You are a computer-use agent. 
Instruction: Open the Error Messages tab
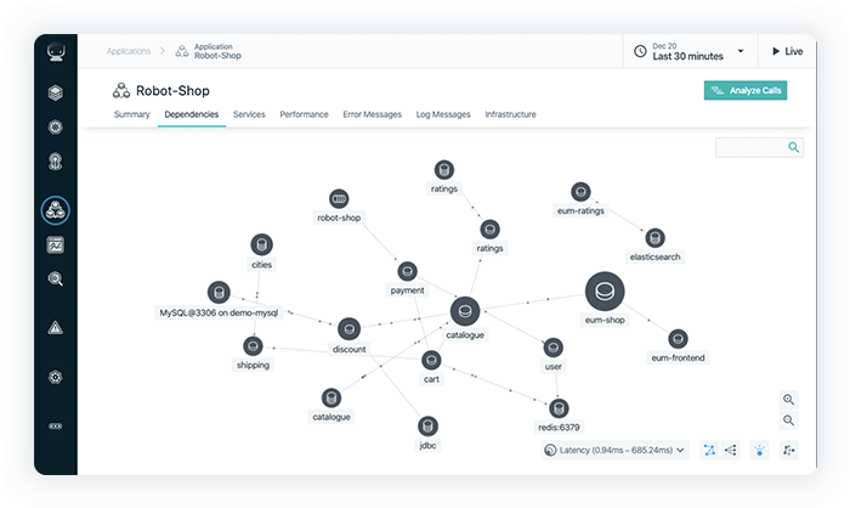point(372,115)
